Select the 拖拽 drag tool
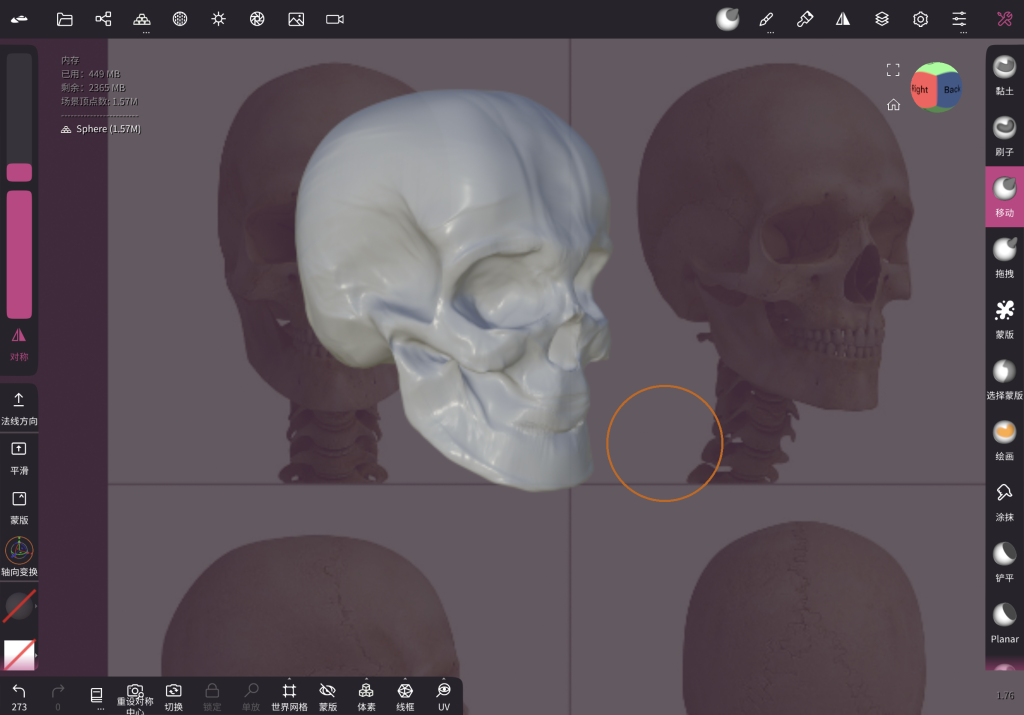The width and height of the screenshot is (1024, 715). coord(1004,258)
